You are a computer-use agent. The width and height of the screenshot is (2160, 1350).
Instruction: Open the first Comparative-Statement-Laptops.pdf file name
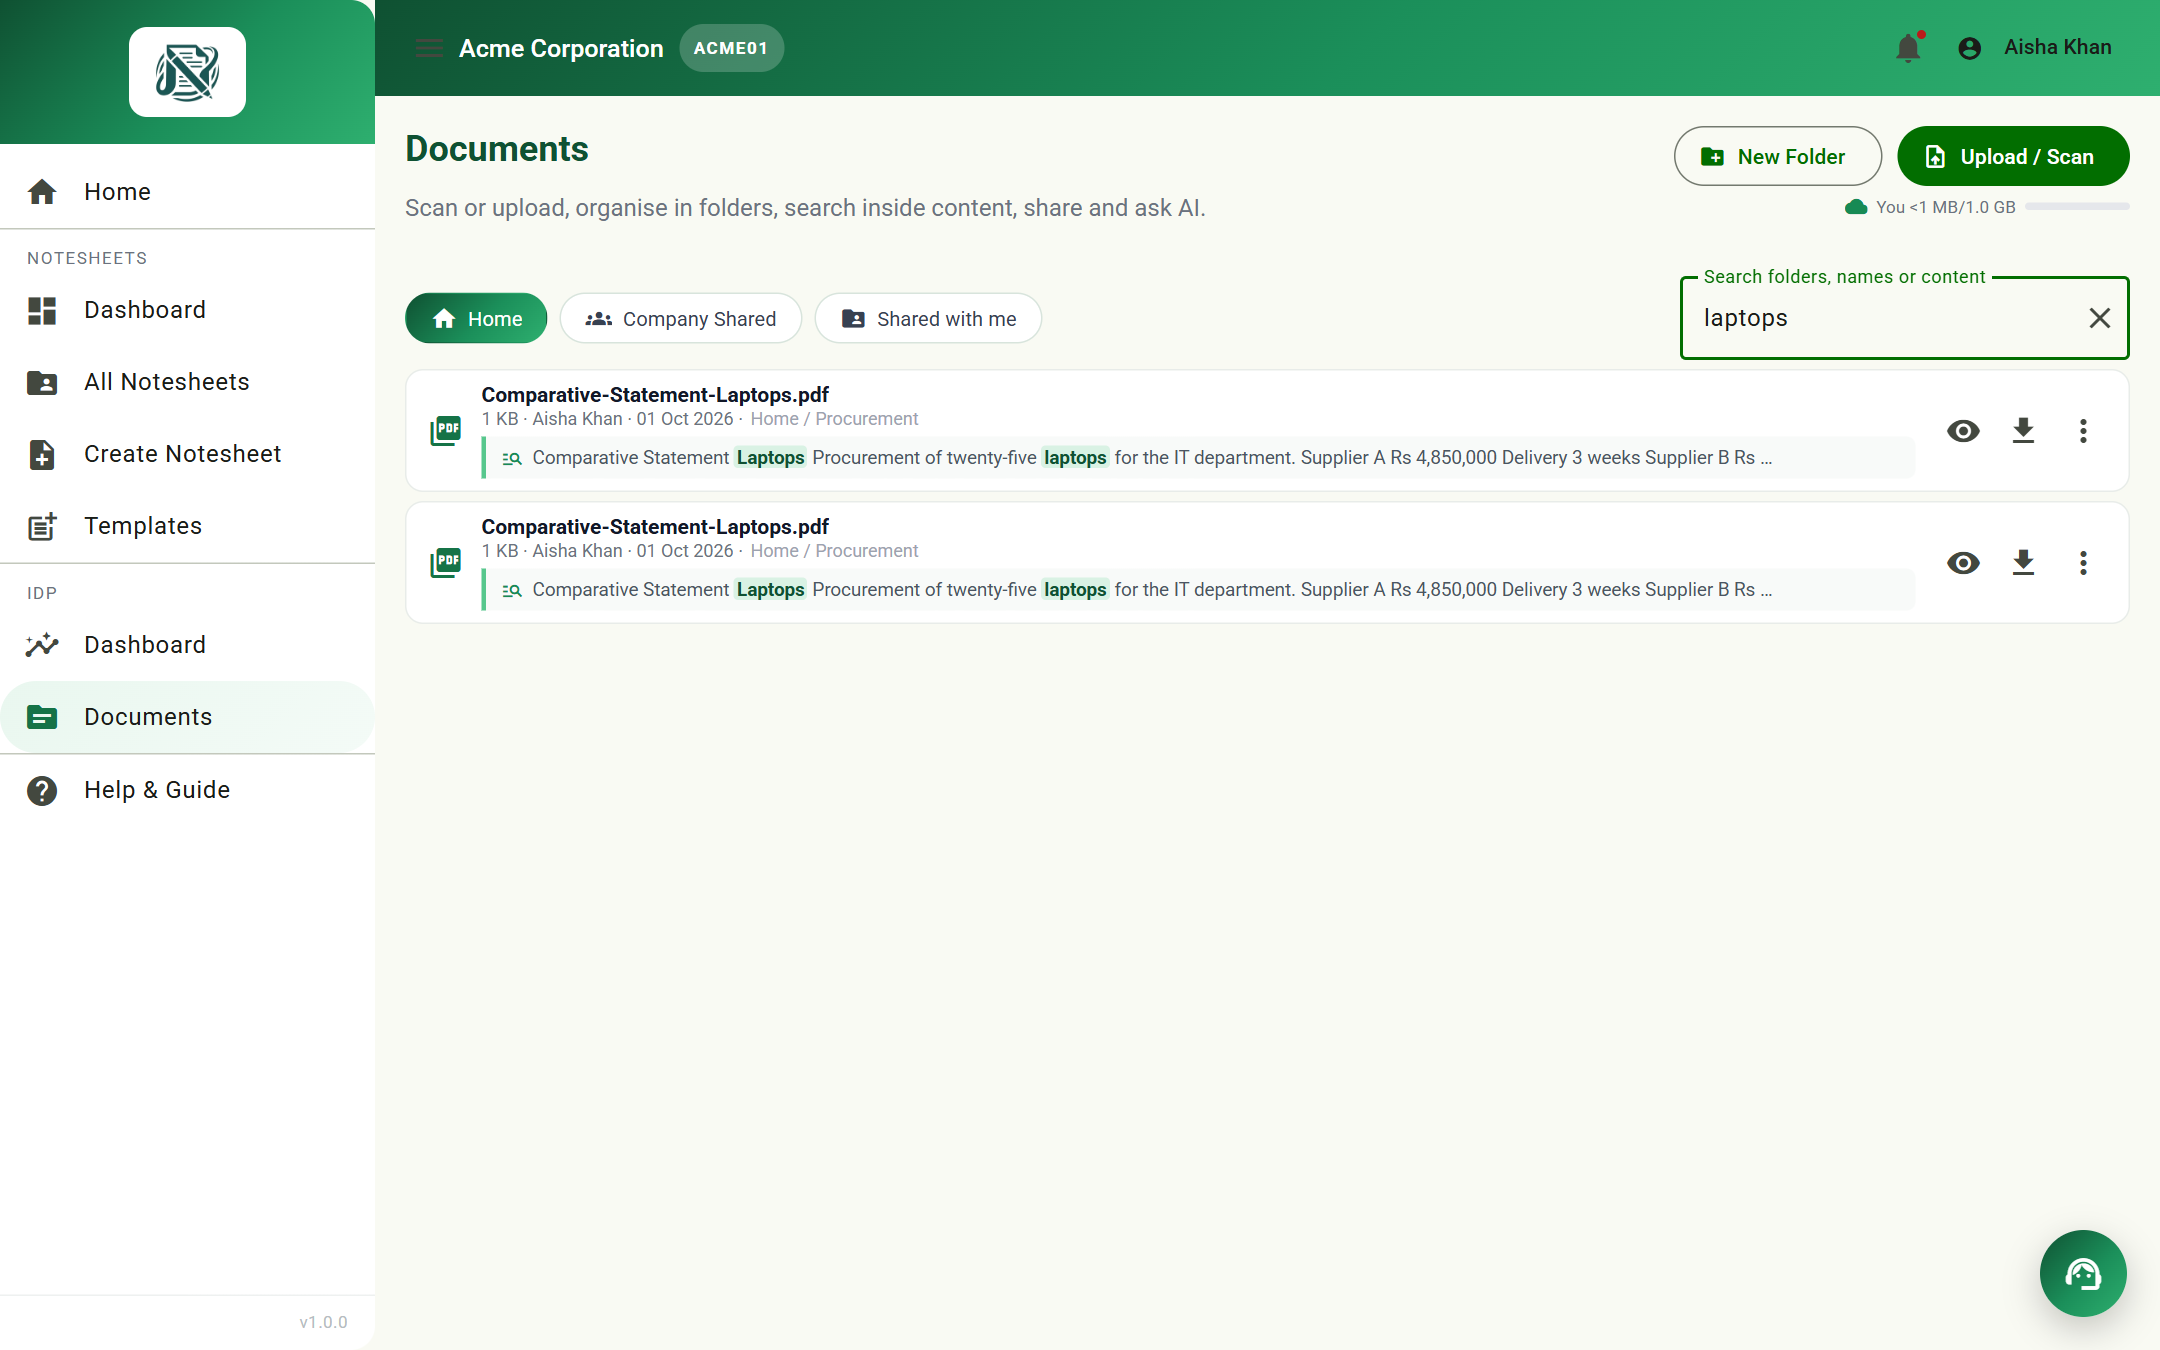tap(655, 395)
